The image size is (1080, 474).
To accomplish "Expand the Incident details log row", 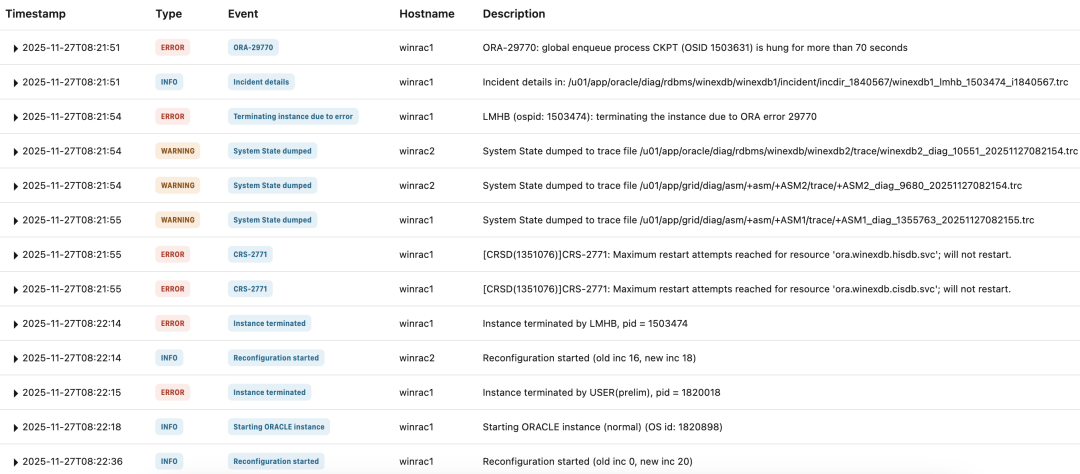I will pos(15,83).
